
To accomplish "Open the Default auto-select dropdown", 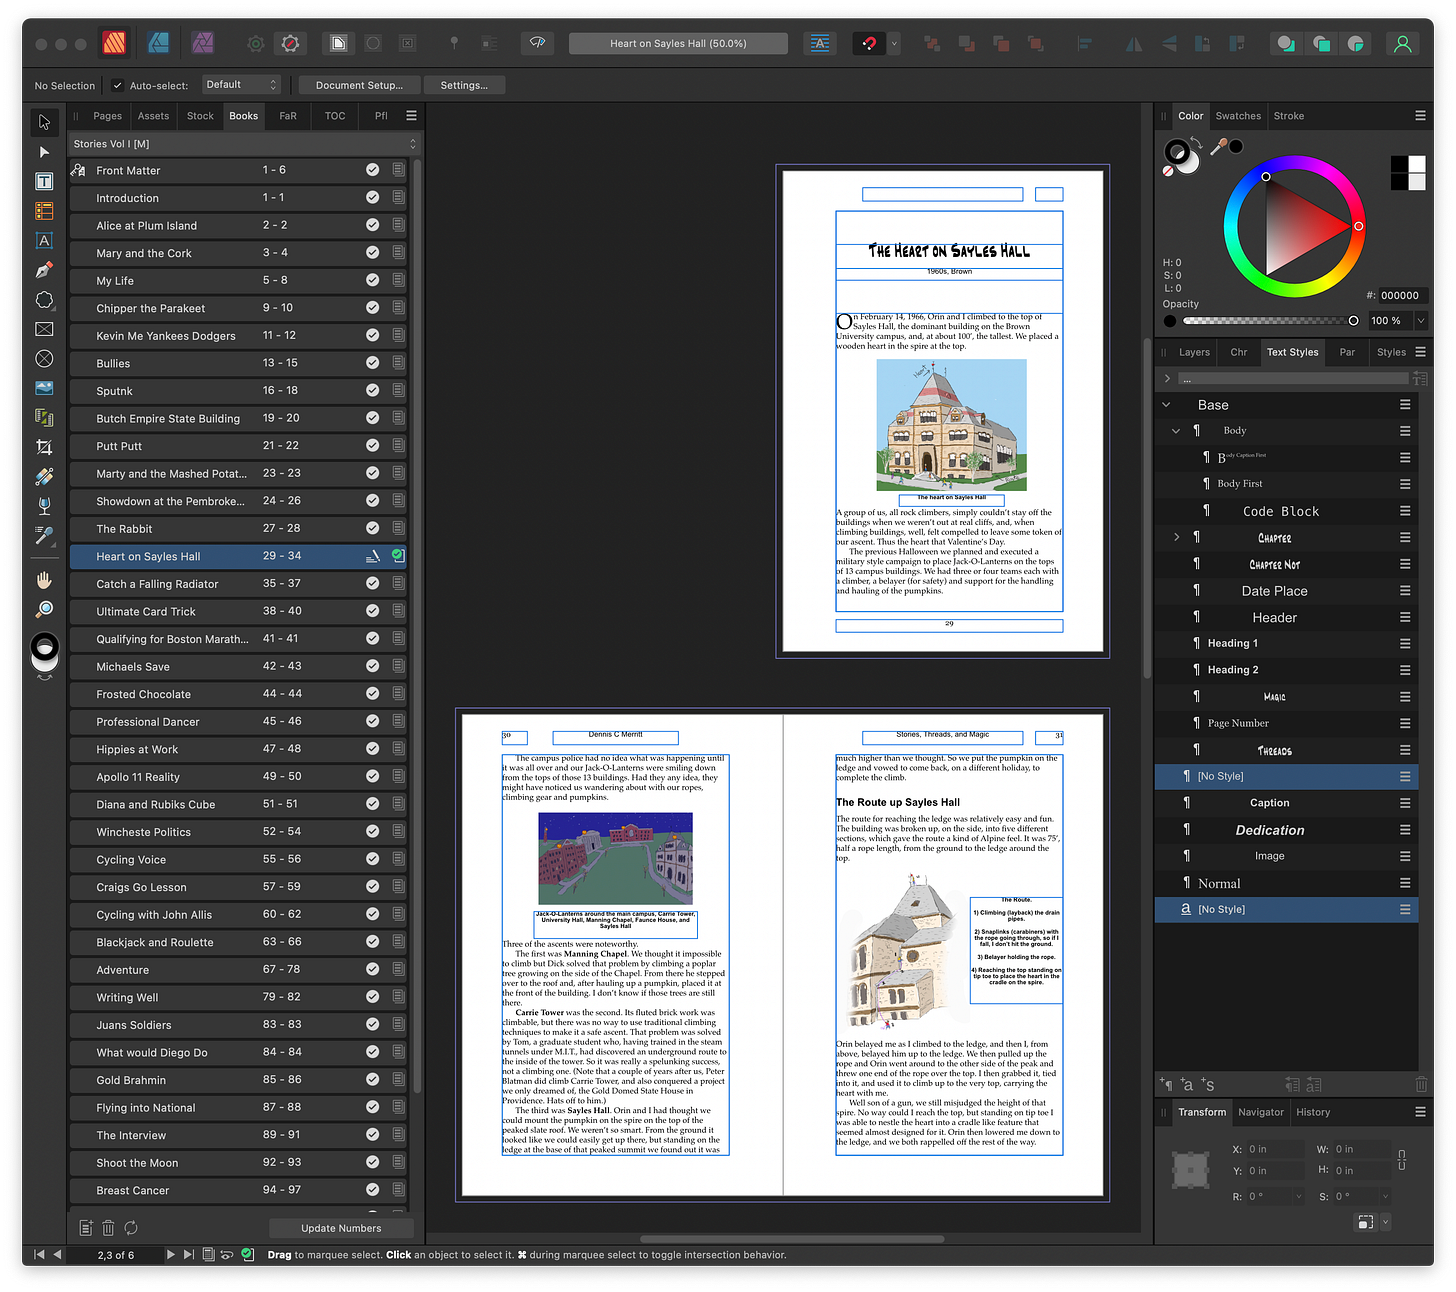I will (x=241, y=85).
